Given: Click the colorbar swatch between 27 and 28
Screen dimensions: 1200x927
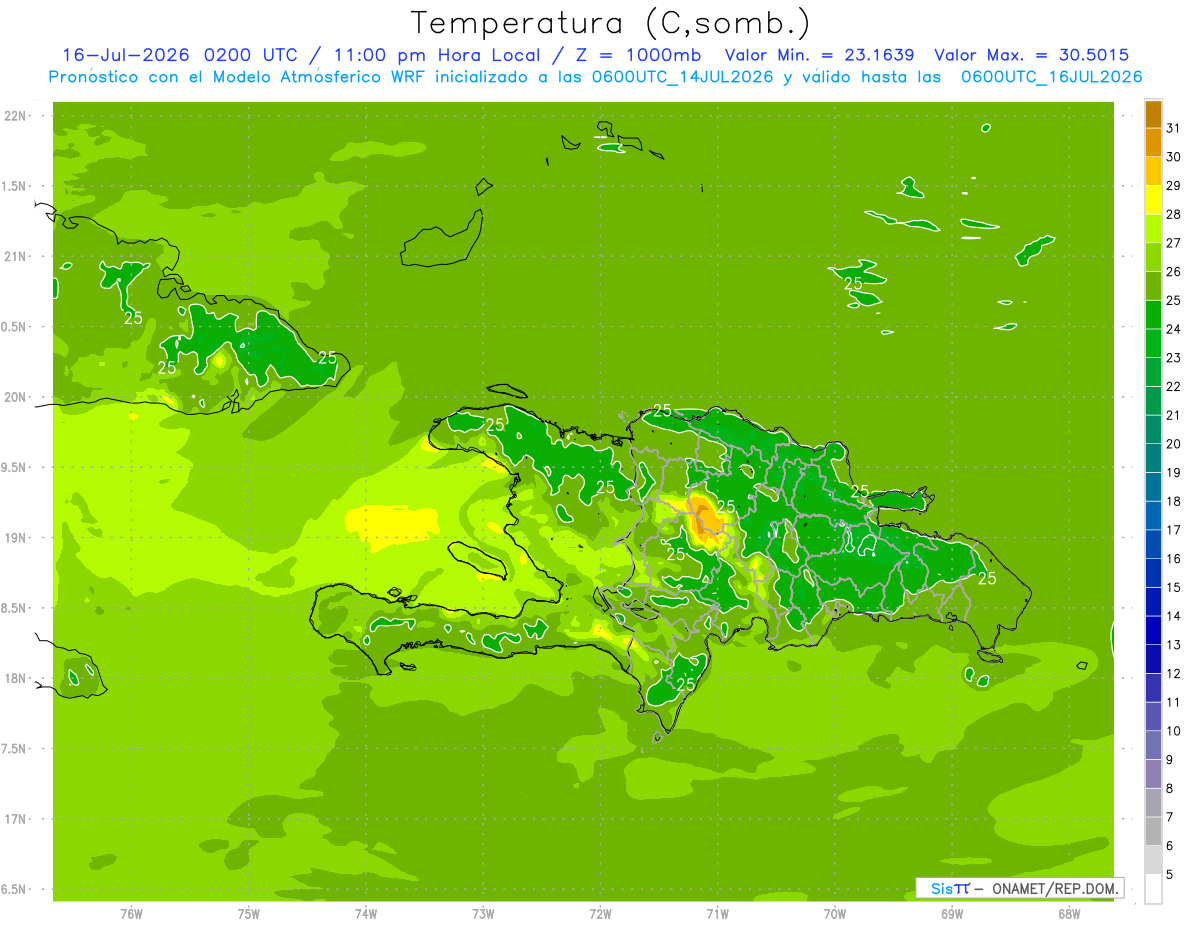Looking at the screenshot, I should (1153, 229).
